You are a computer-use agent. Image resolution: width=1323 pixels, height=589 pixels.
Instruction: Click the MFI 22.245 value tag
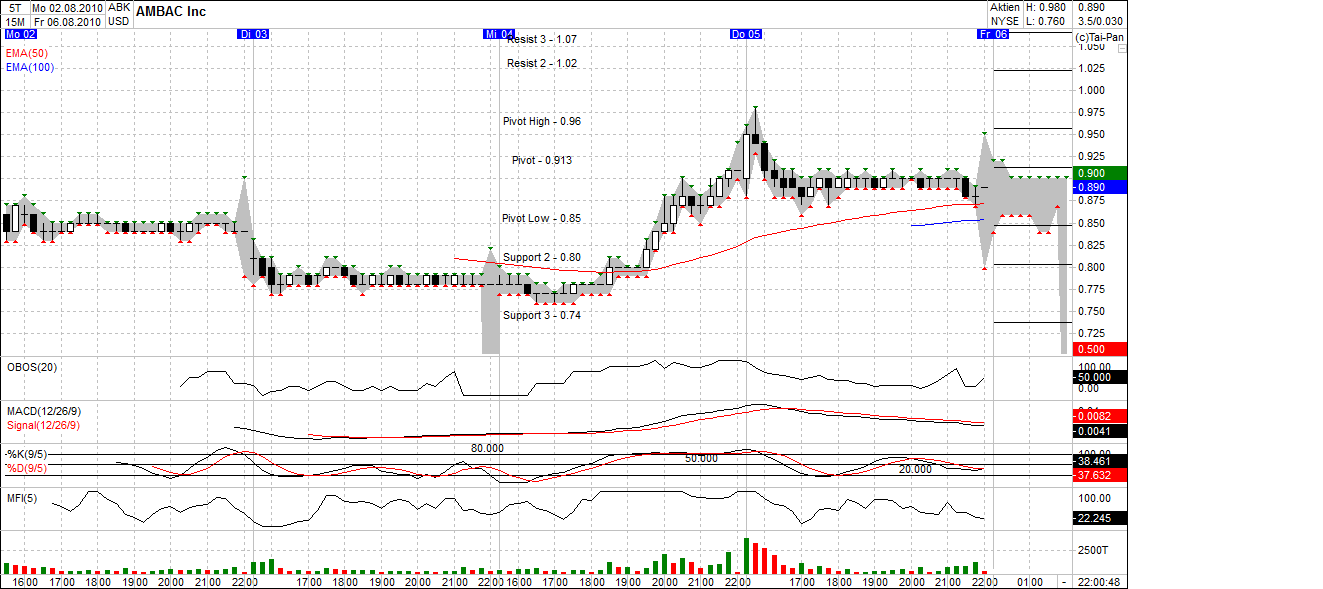point(1099,518)
